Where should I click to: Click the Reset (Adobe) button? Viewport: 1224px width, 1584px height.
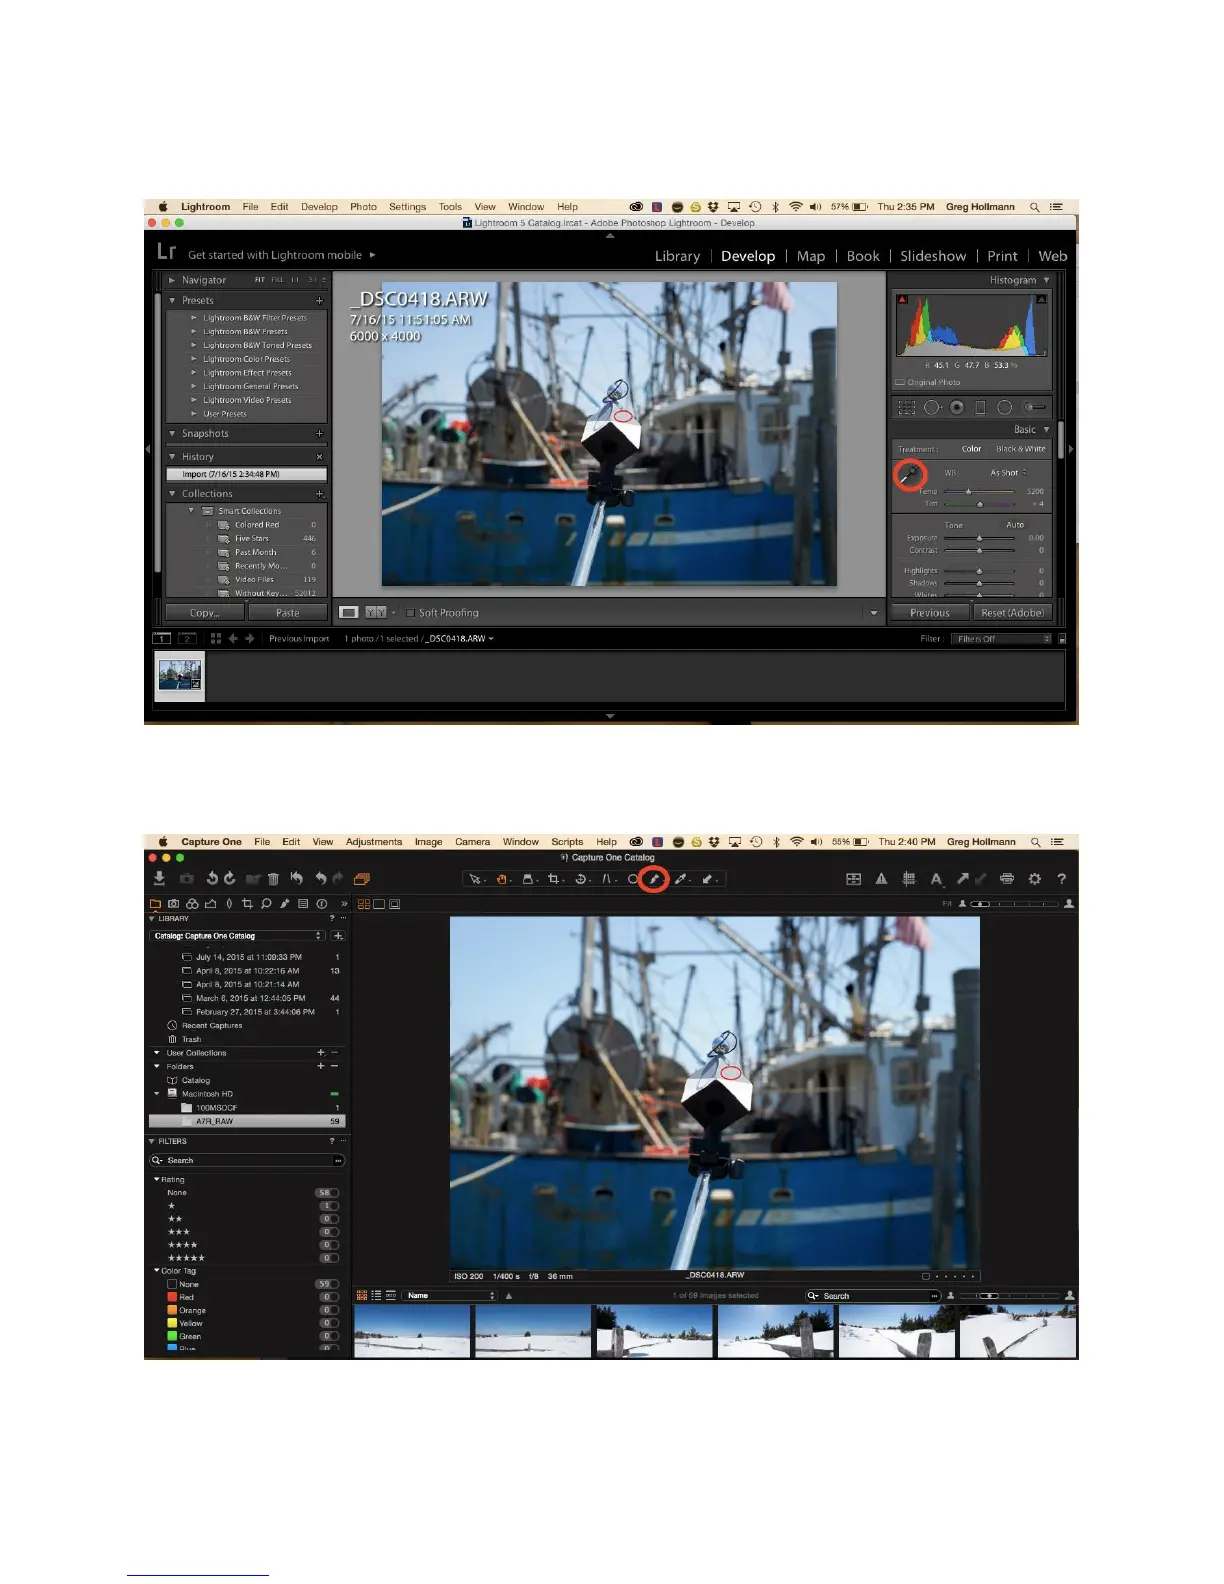tap(1012, 613)
